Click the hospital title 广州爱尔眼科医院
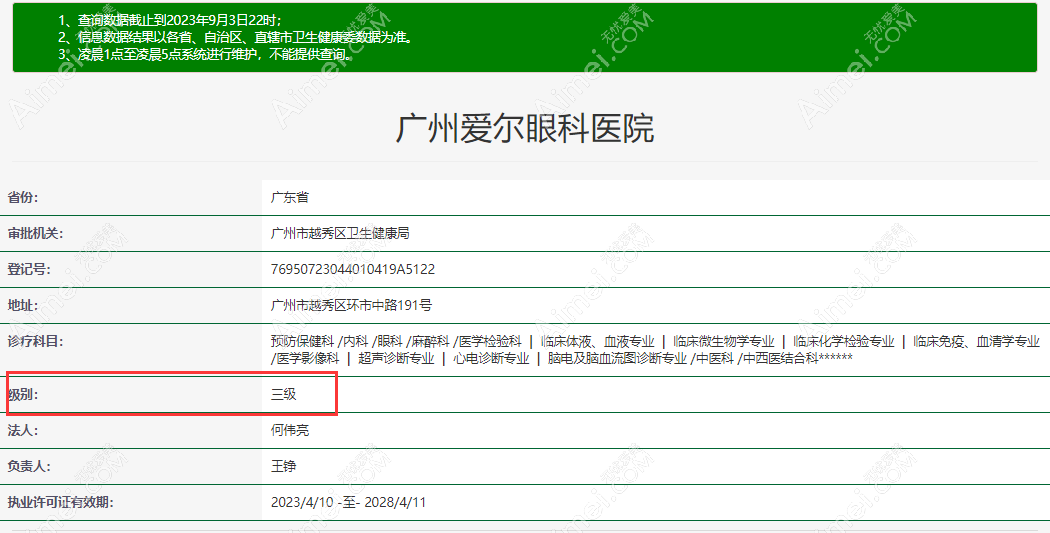Viewport: 1050px width, 533px height. 525,129
